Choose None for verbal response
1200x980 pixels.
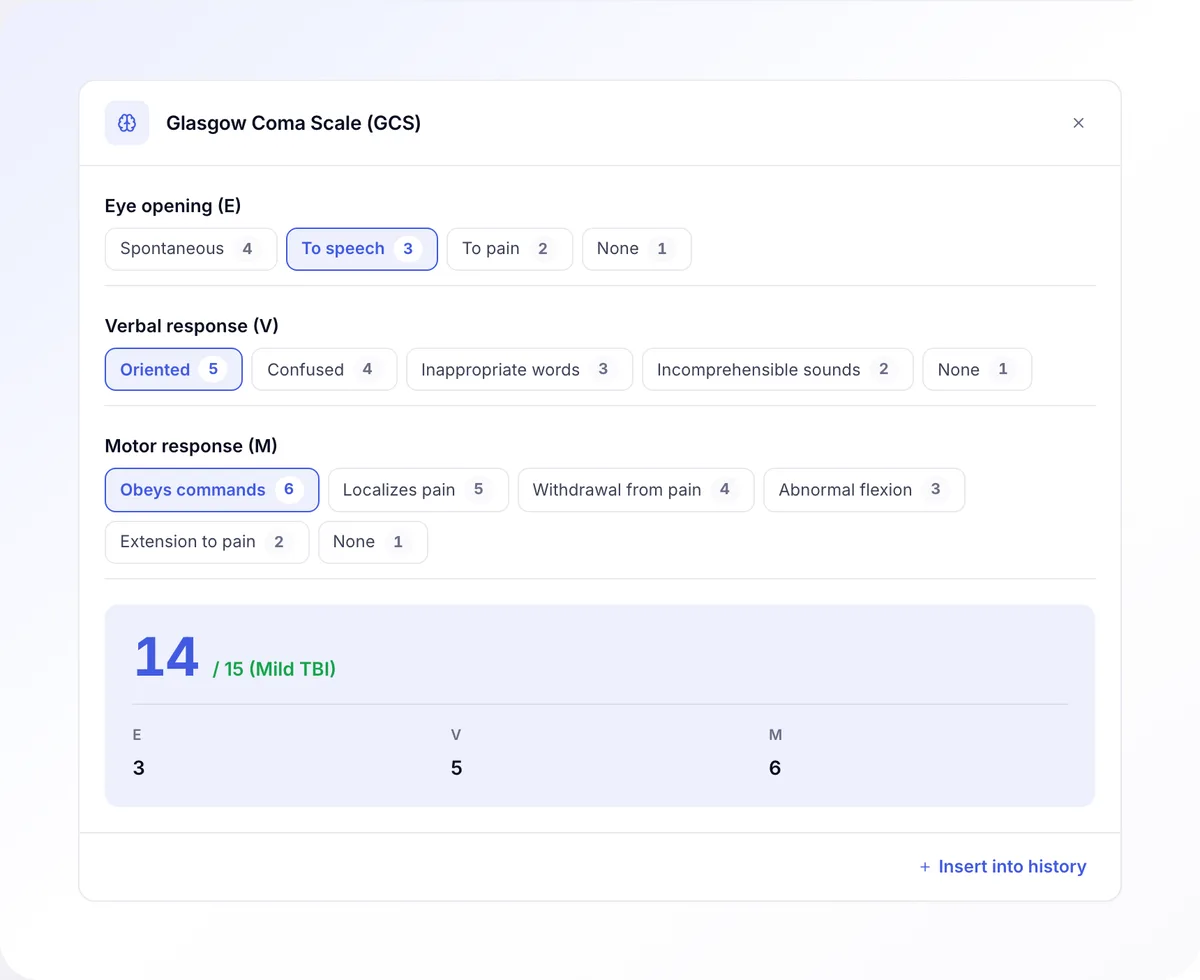[977, 369]
